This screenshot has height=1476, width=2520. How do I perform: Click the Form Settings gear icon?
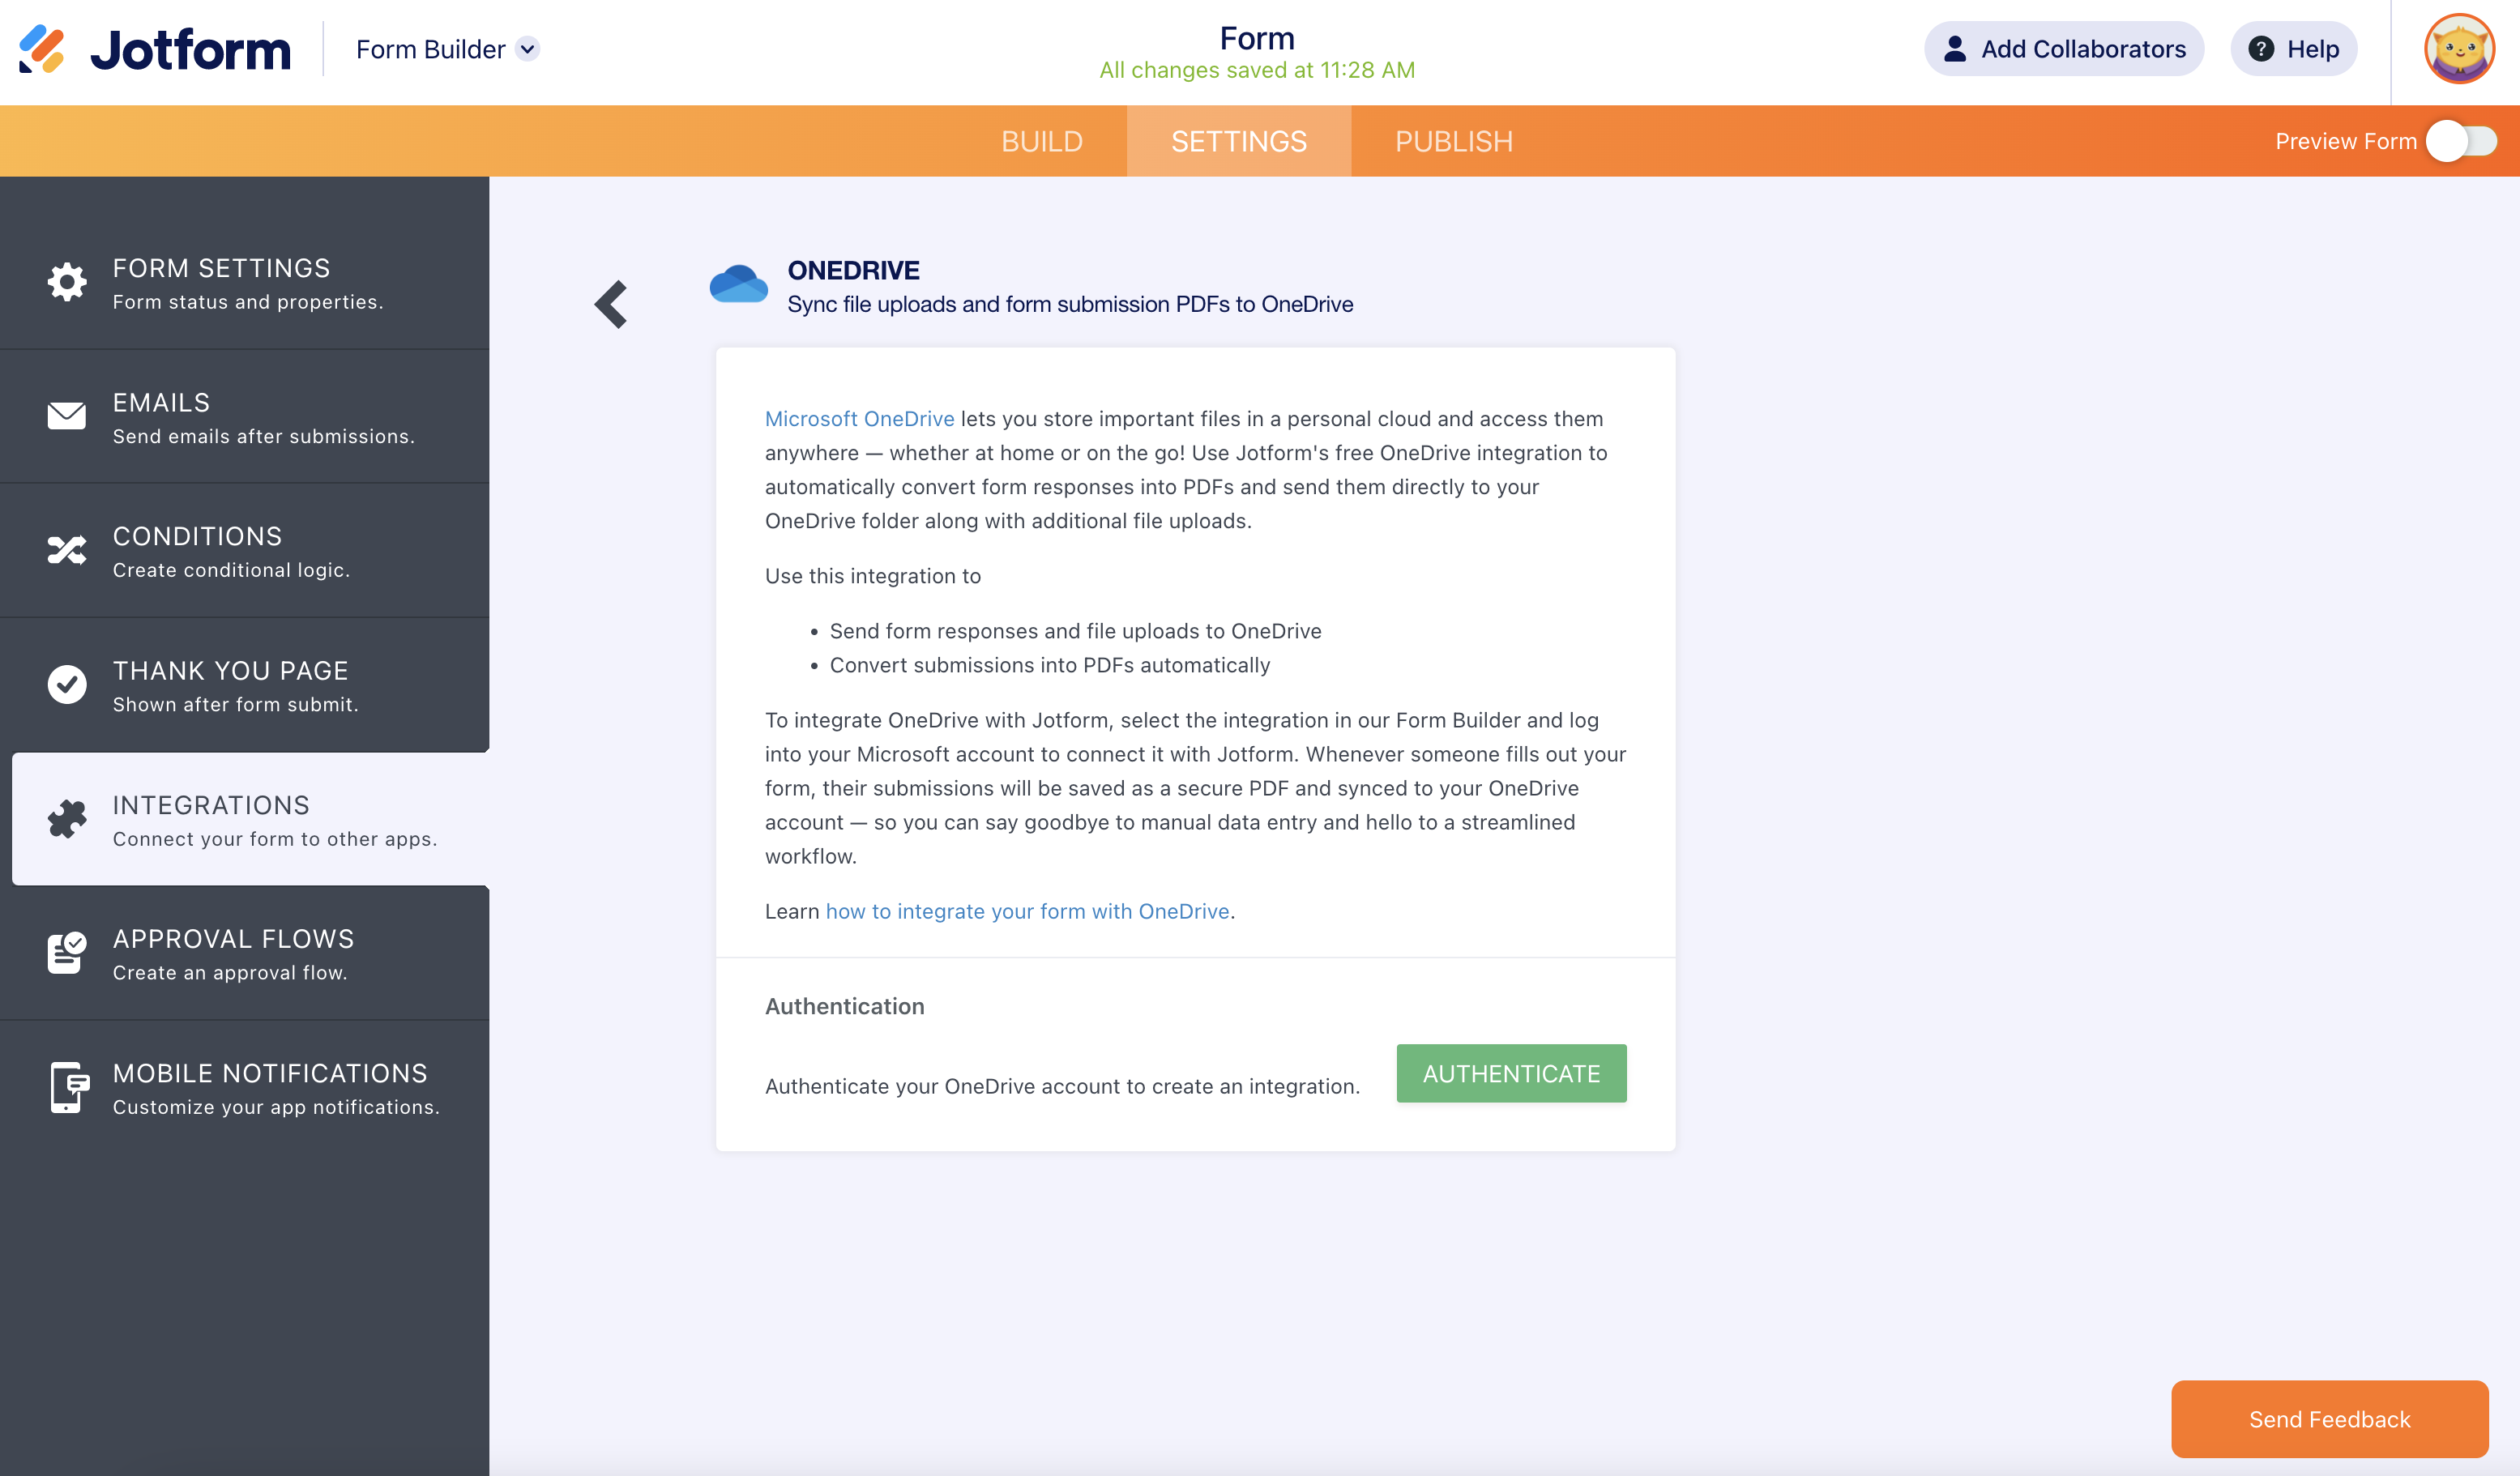point(67,282)
